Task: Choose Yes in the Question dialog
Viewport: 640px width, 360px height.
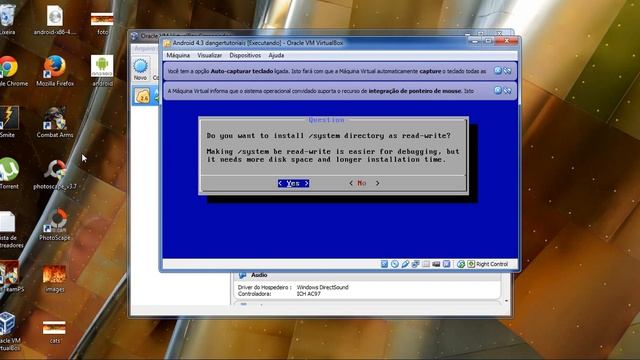Action: pos(293,183)
